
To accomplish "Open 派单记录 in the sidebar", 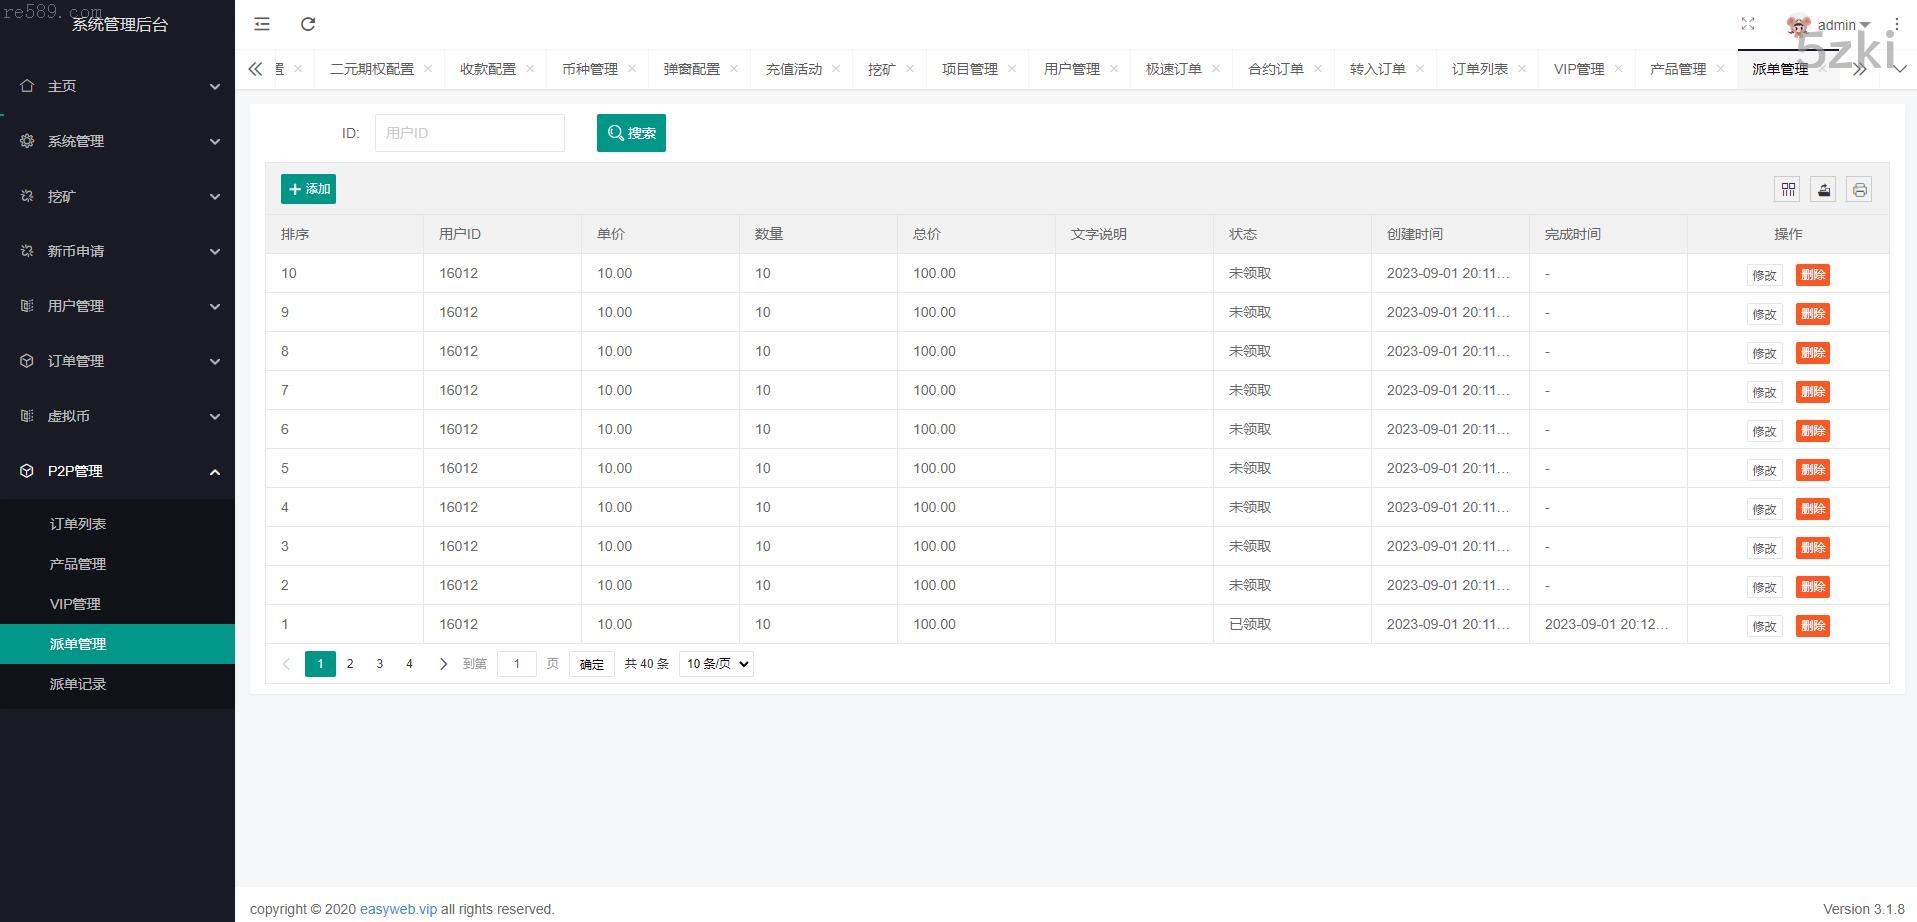I will coord(78,684).
